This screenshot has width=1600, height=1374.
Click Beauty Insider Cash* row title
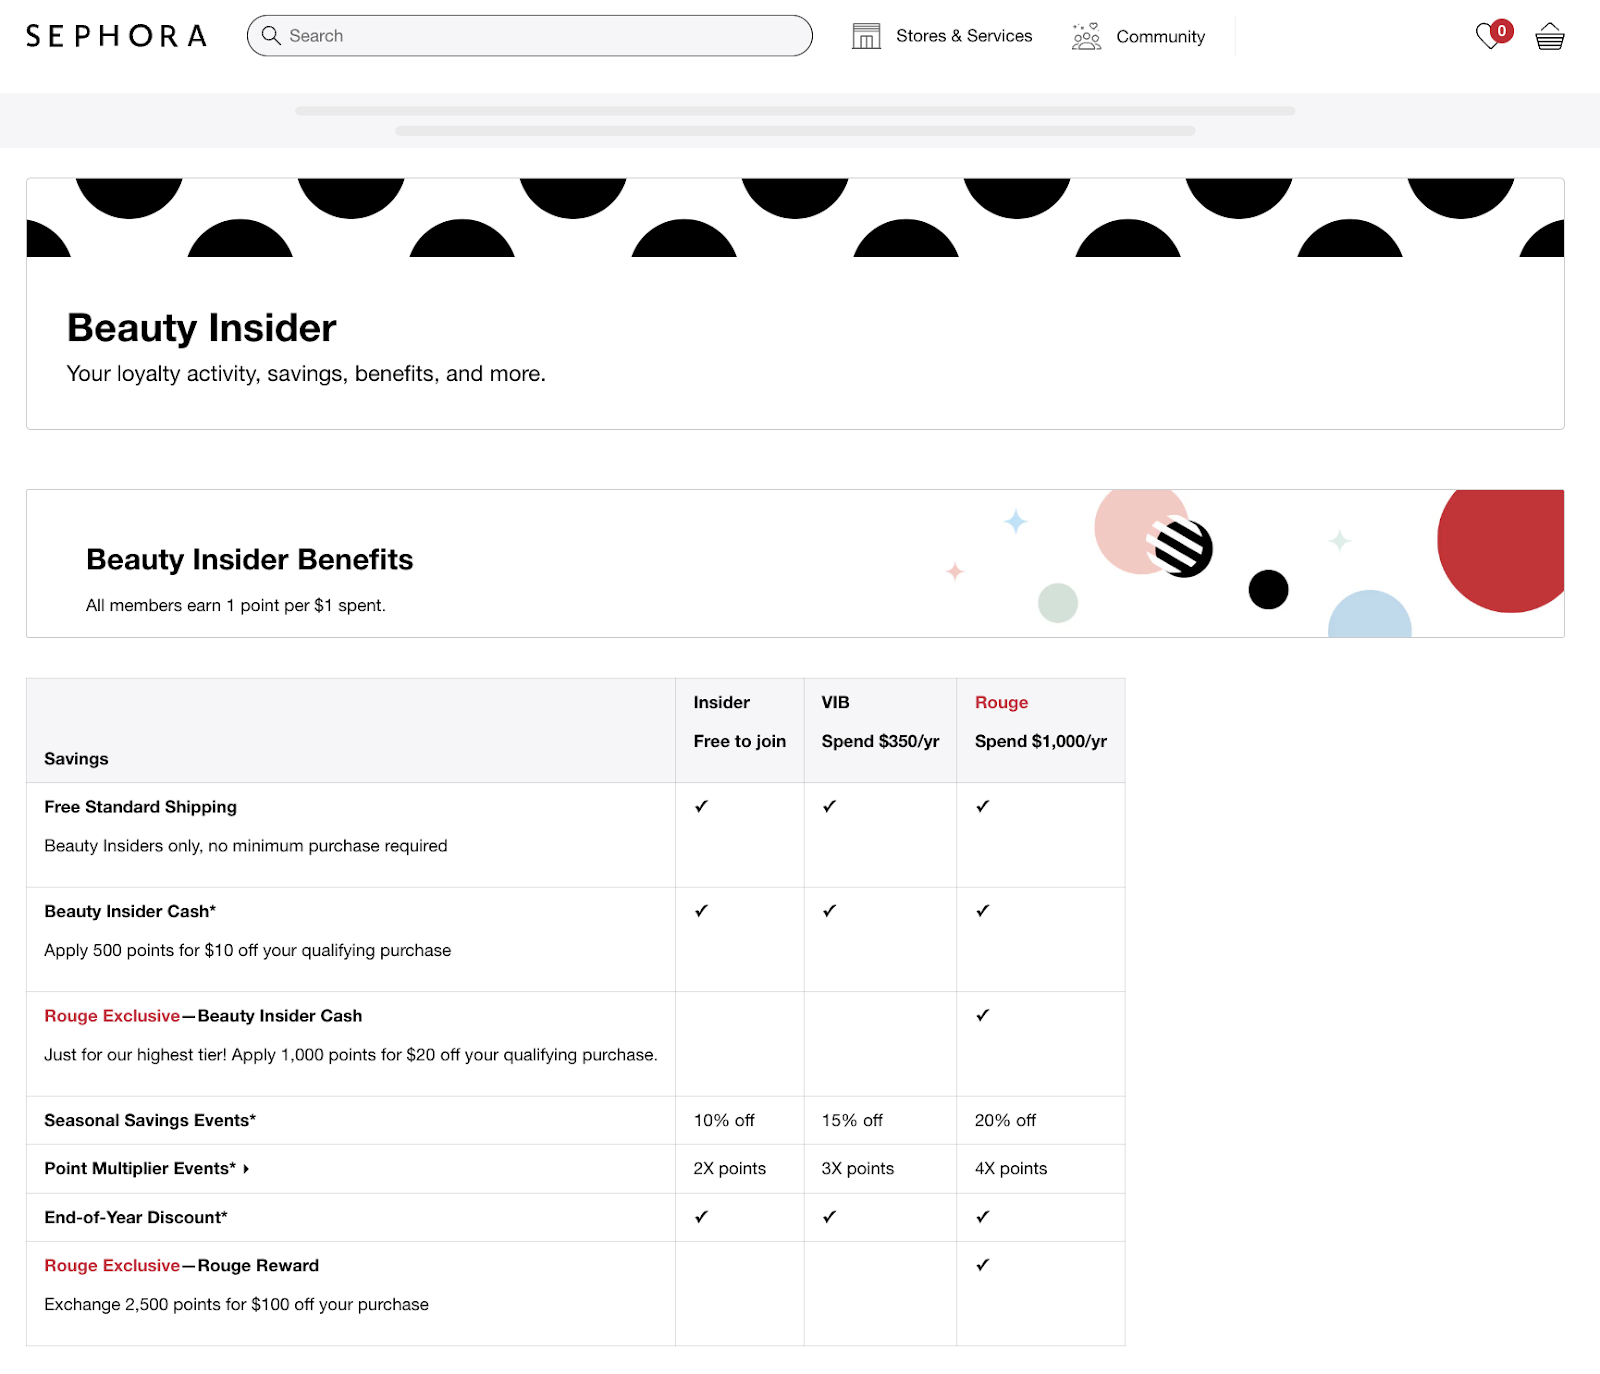[130, 911]
